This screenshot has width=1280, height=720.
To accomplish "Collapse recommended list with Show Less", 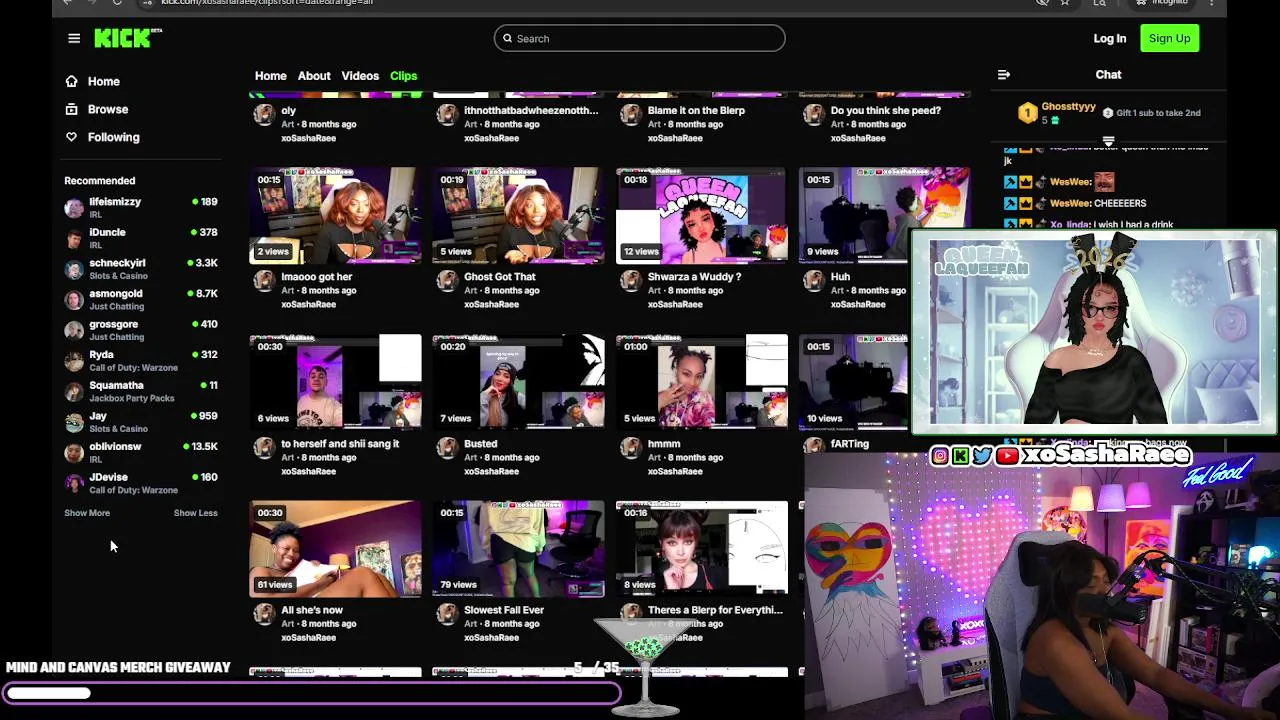I will point(195,513).
